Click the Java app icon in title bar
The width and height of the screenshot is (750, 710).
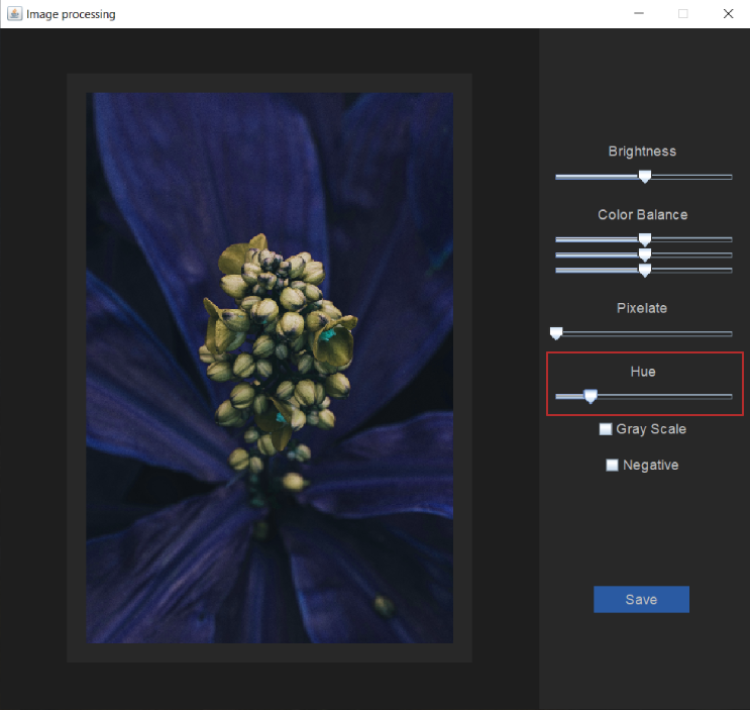click(x=14, y=14)
